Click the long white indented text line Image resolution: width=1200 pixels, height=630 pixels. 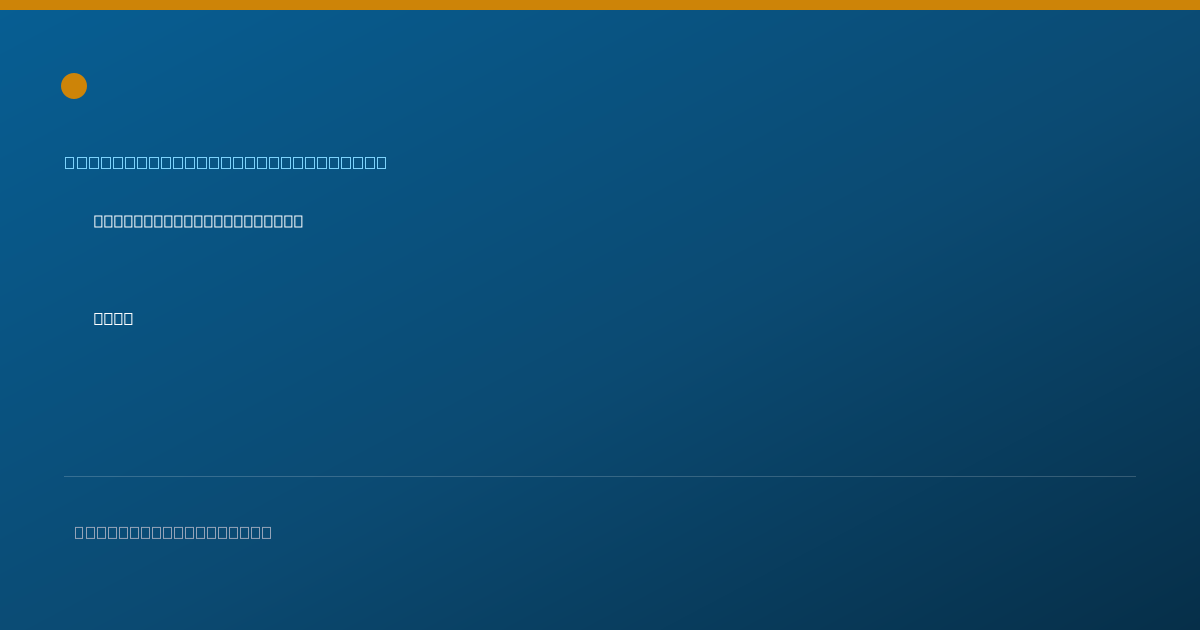click(x=198, y=221)
